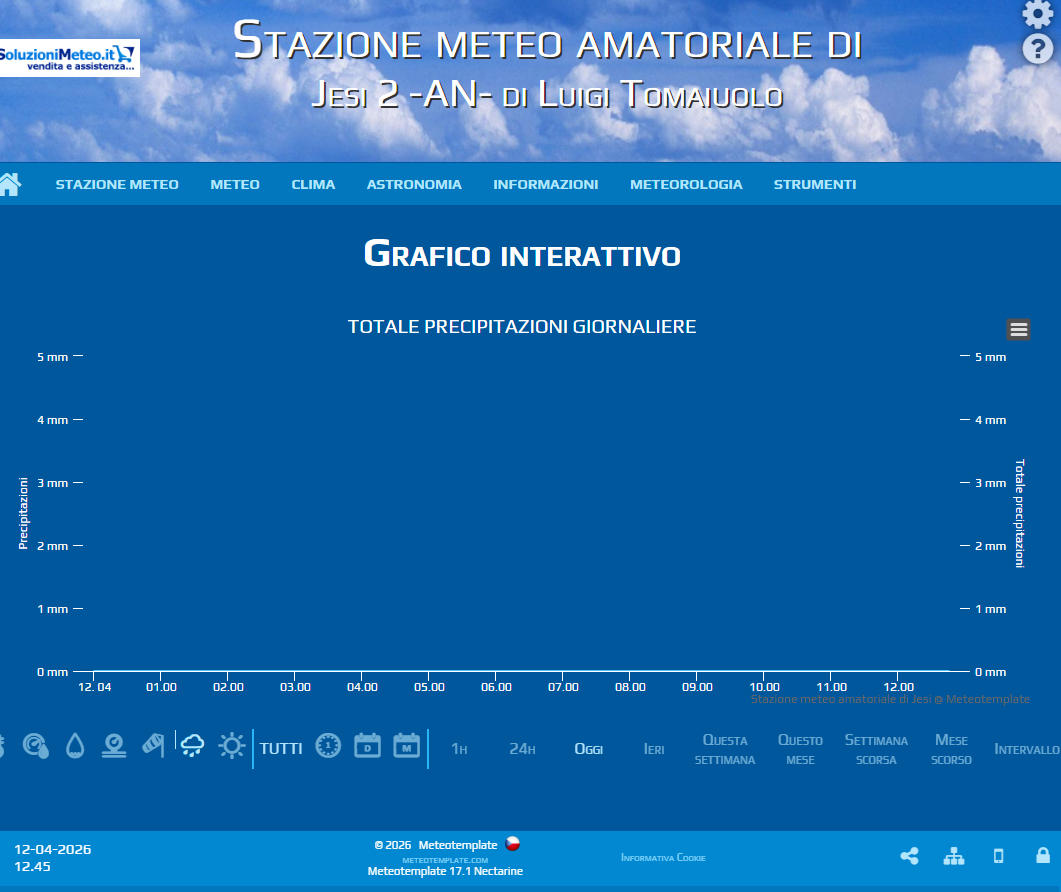Screen dimensions: 1061x892
Task: Open the sitemap icon in footer
Action: (x=954, y=856)
